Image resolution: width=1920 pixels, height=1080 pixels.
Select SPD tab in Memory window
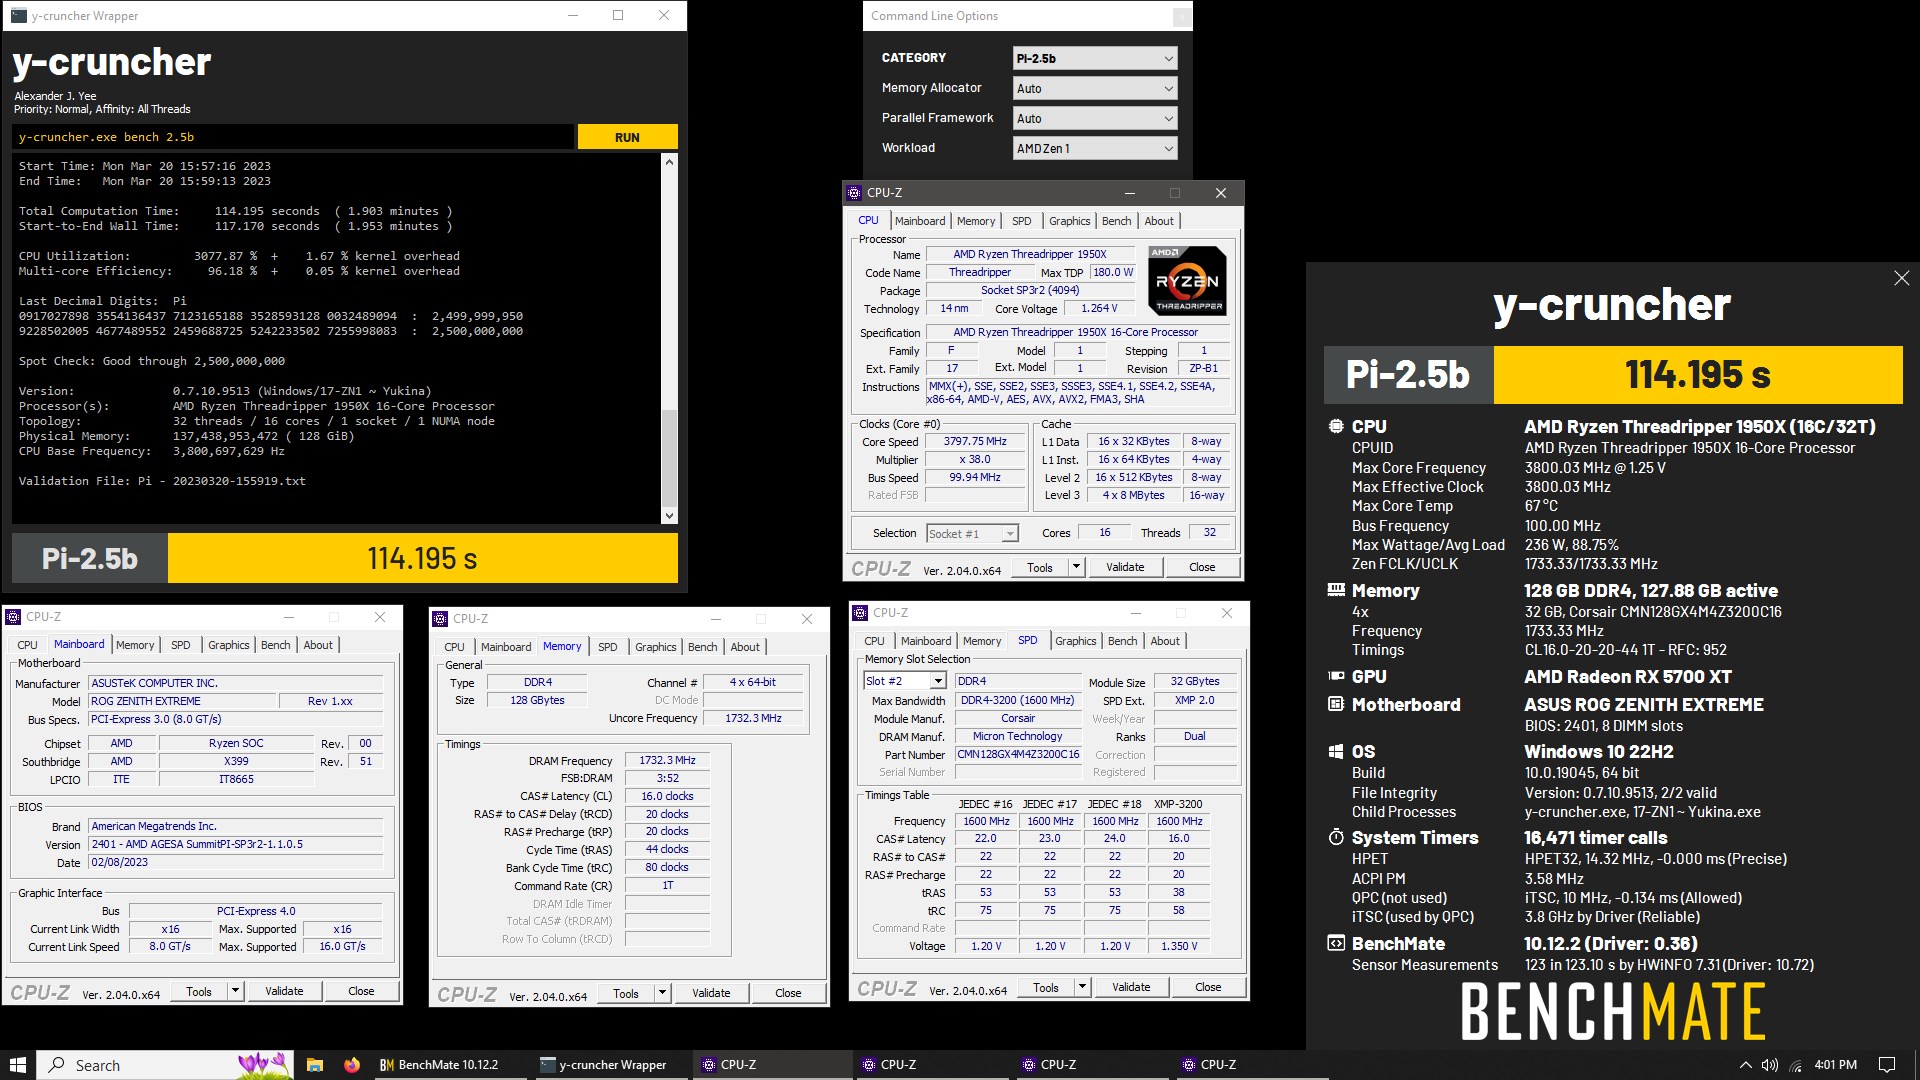tap(607, 647)
